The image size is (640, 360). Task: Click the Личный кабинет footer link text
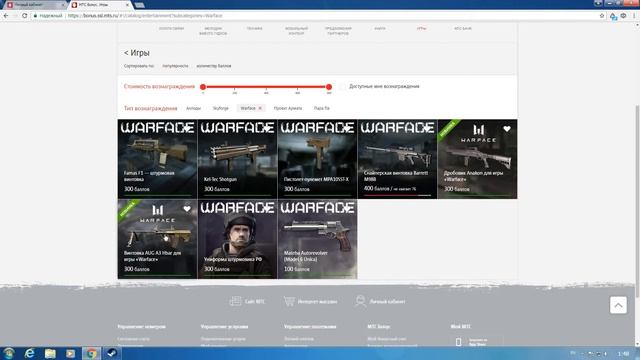click(x=387, y=302)
